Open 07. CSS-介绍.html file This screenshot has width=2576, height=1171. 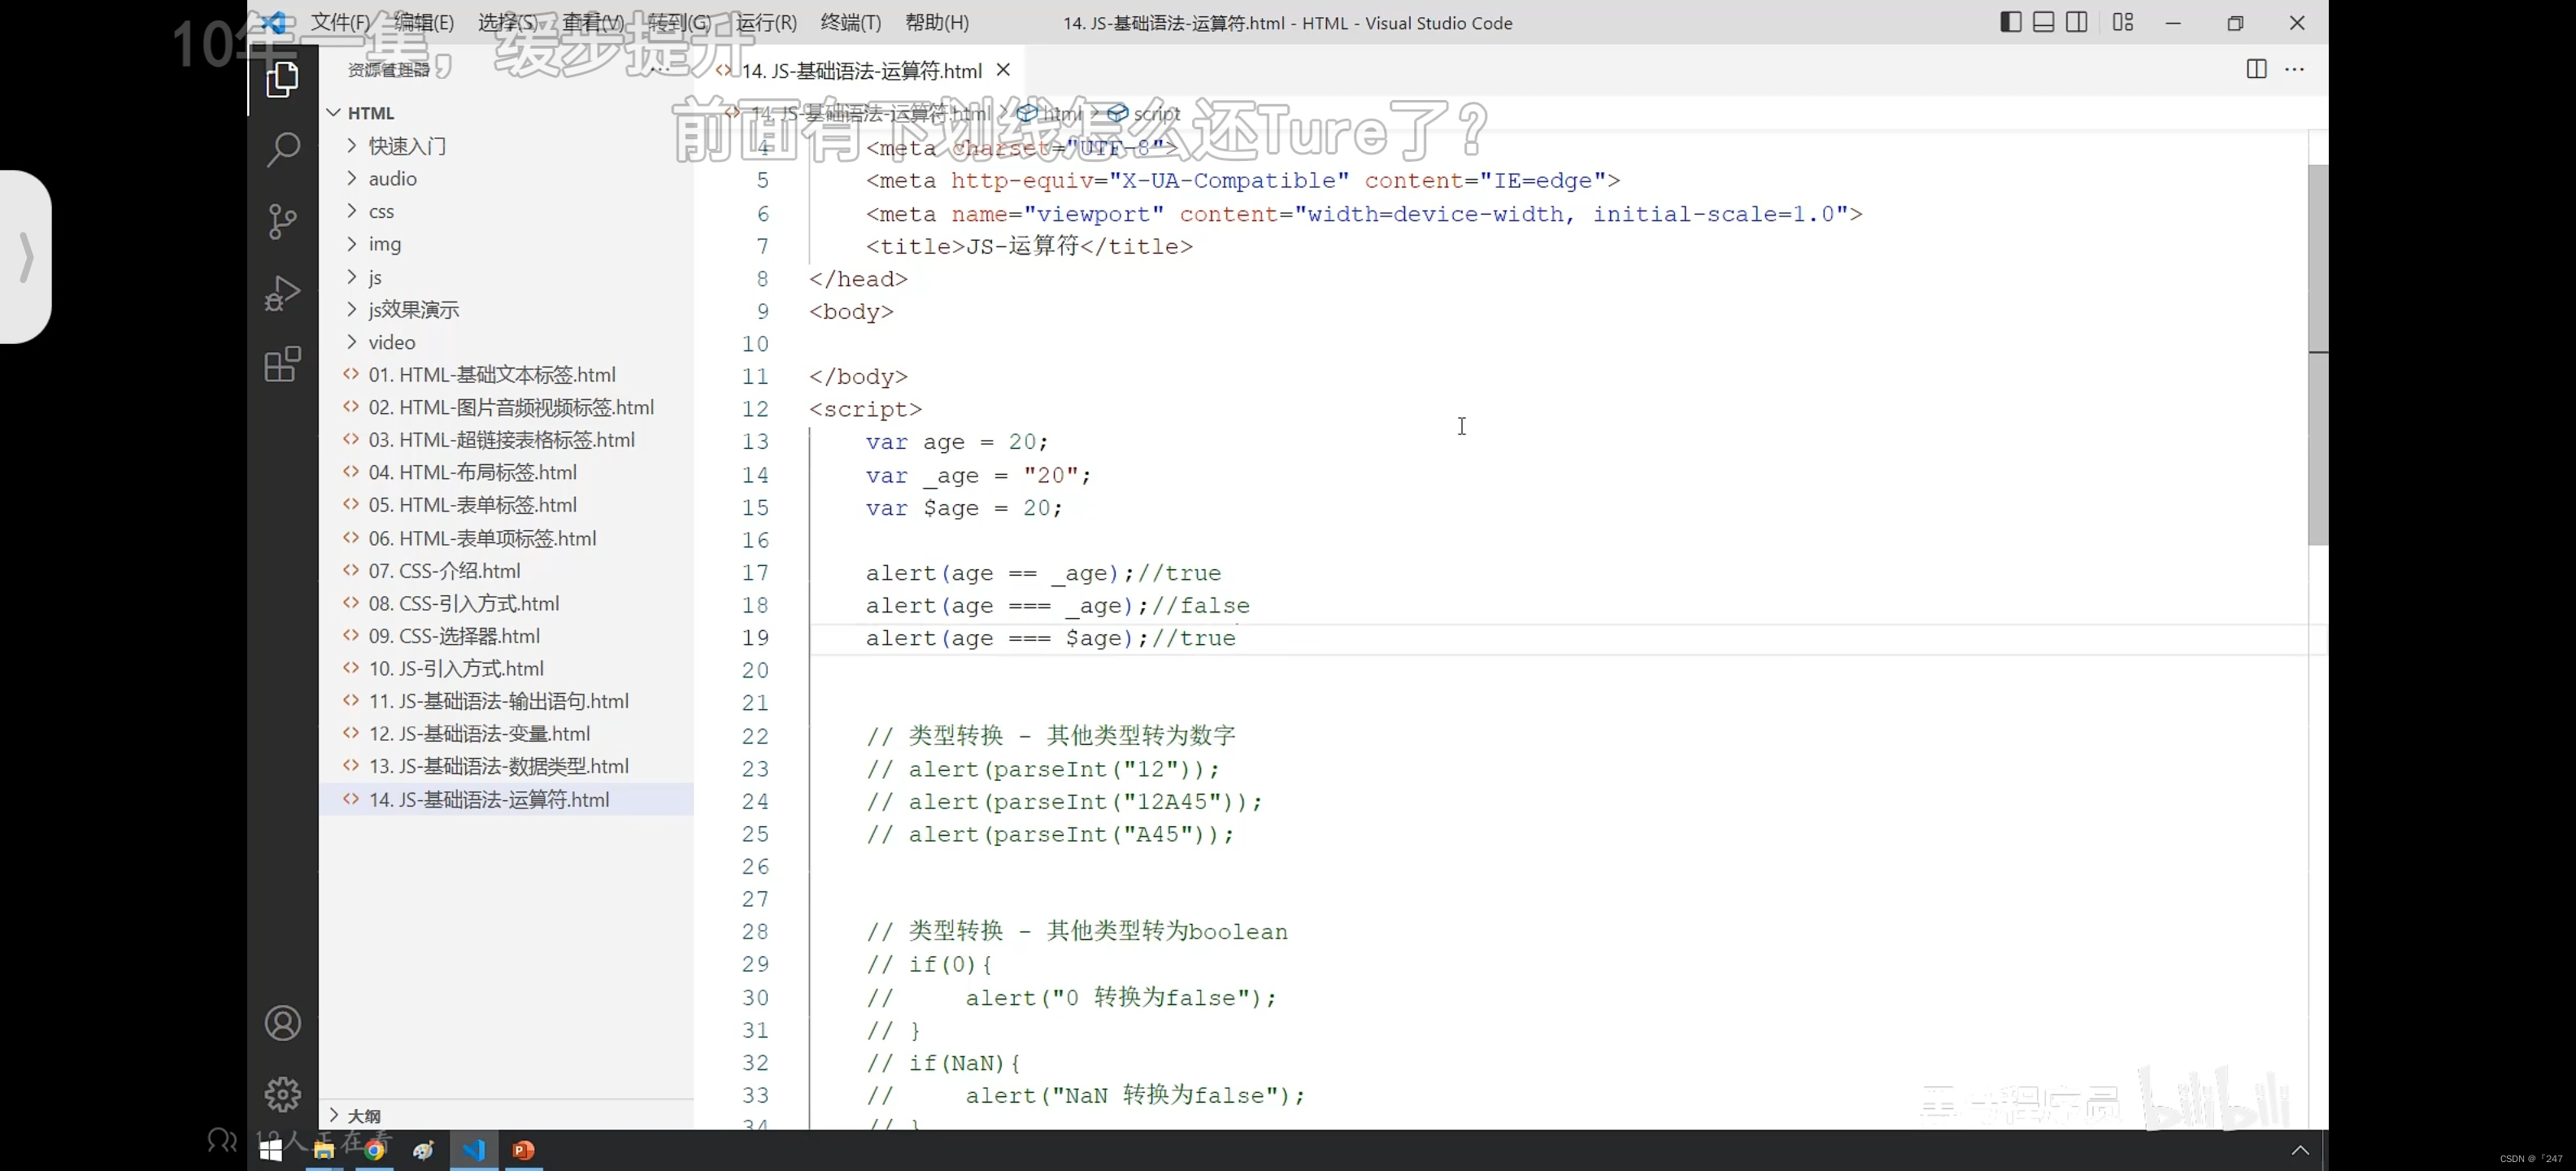pos(507,571)
